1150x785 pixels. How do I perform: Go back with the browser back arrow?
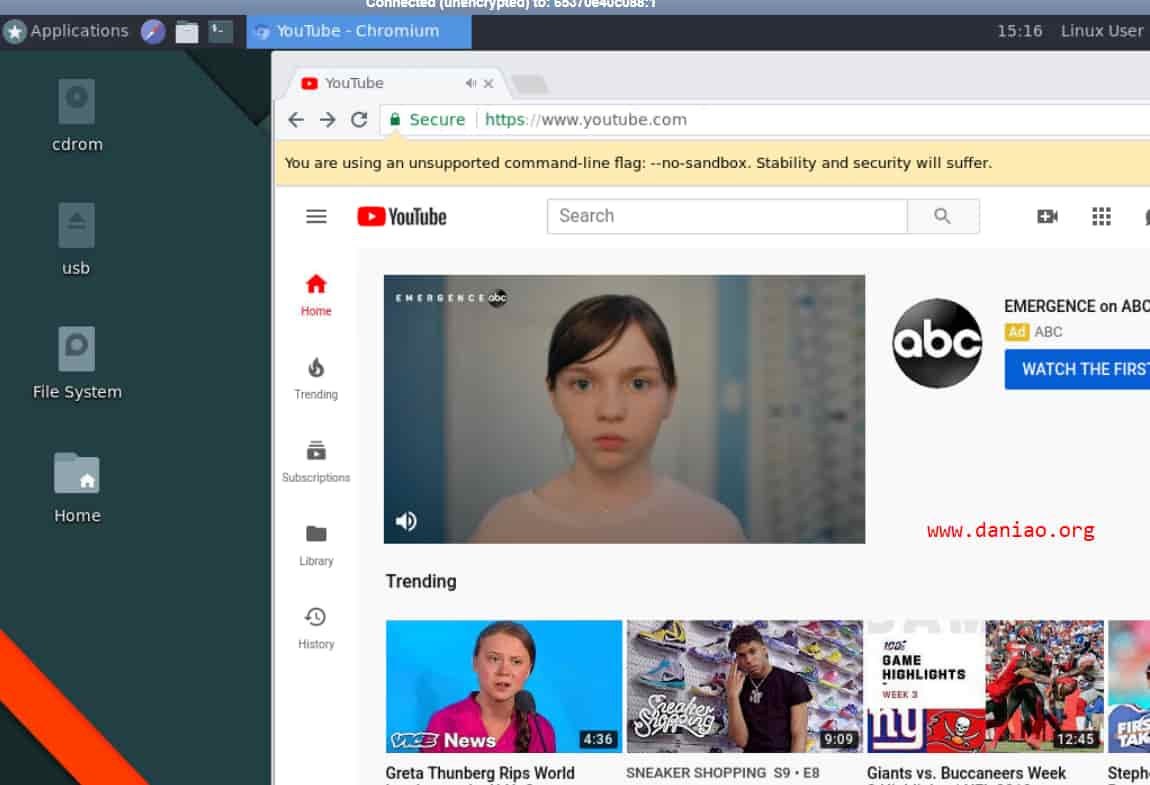click(296, 120)
